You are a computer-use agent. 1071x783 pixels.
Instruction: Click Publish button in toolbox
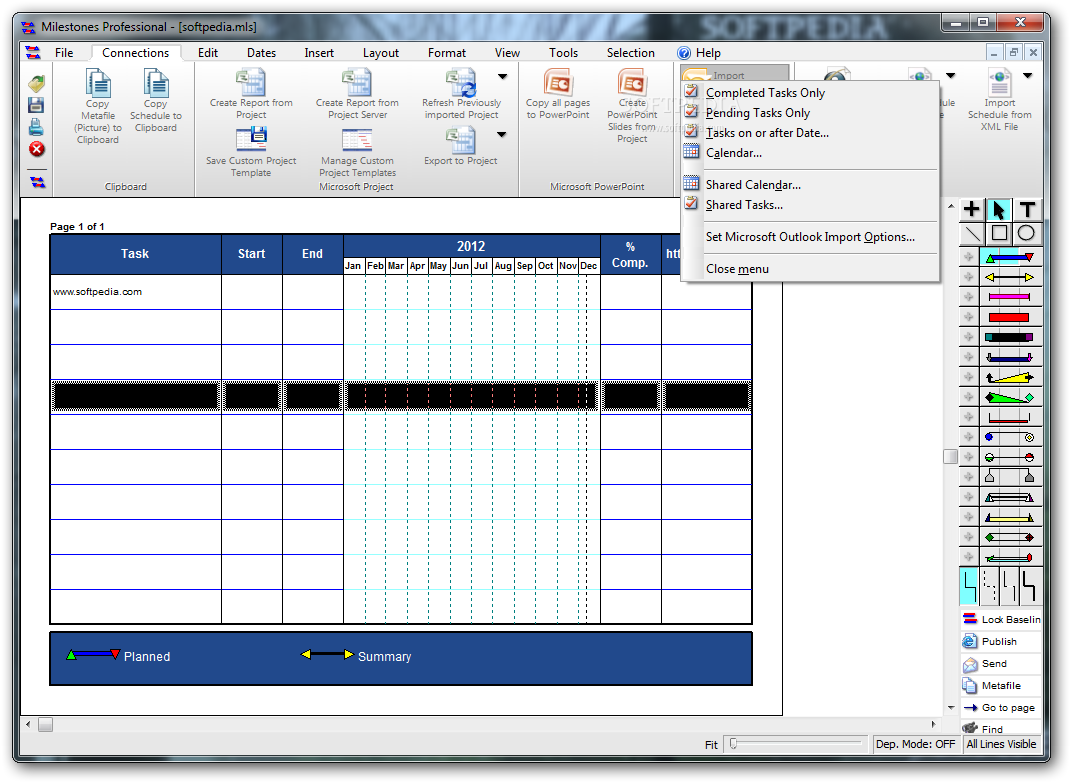pyautogui.click(x=1001, y=641)
